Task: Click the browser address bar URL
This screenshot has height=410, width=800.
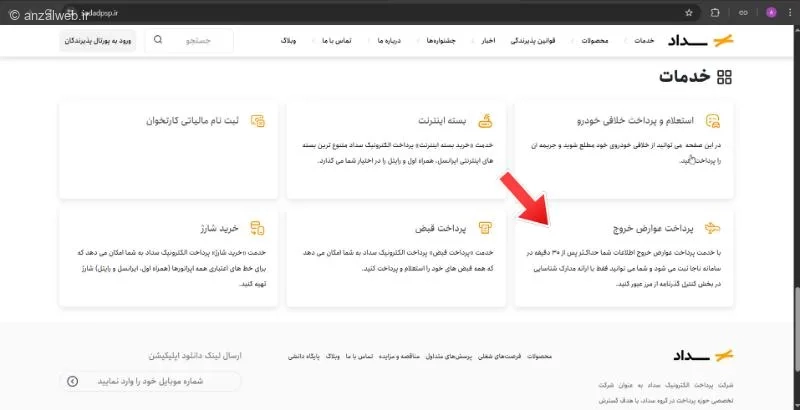Action: pyautogui.click(x=100, y=13)
